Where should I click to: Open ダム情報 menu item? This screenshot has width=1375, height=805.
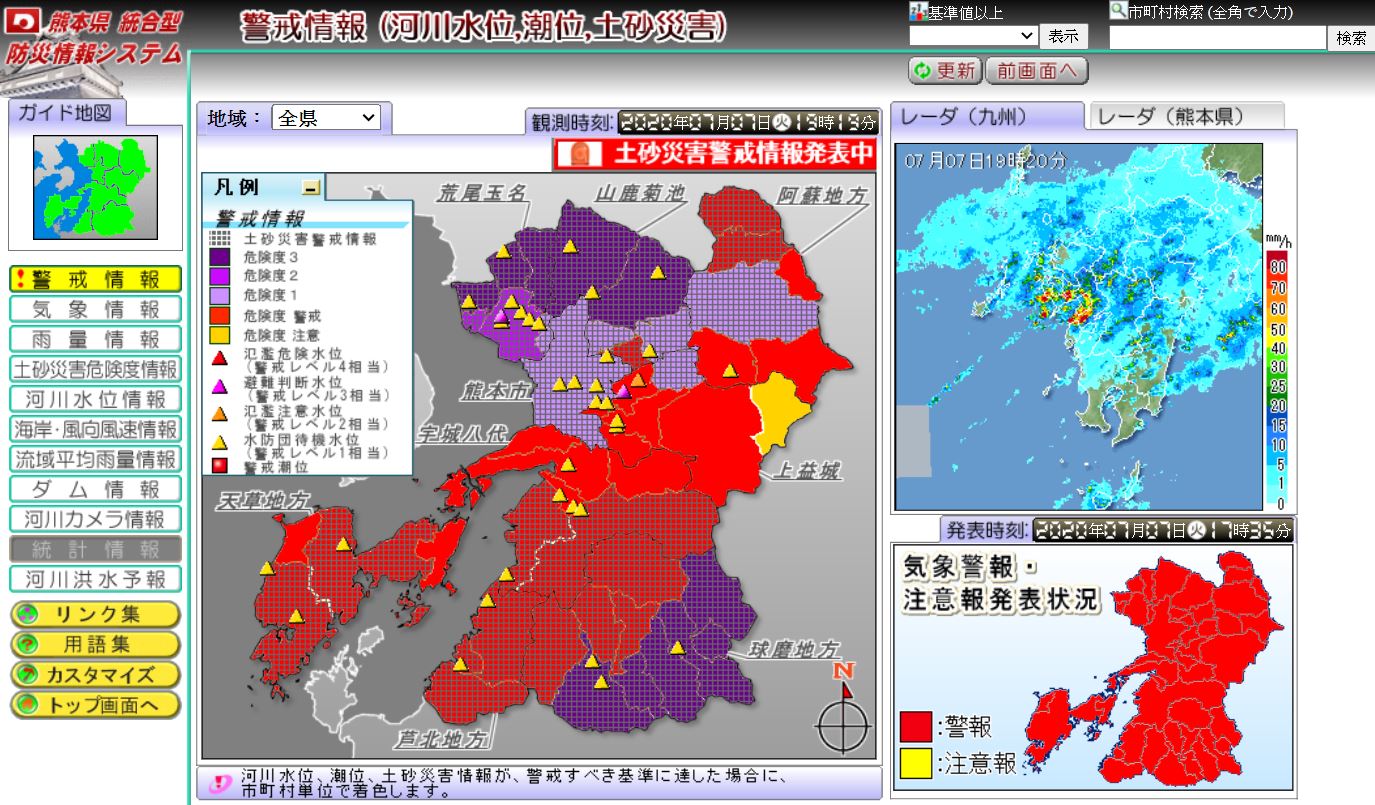95,489
